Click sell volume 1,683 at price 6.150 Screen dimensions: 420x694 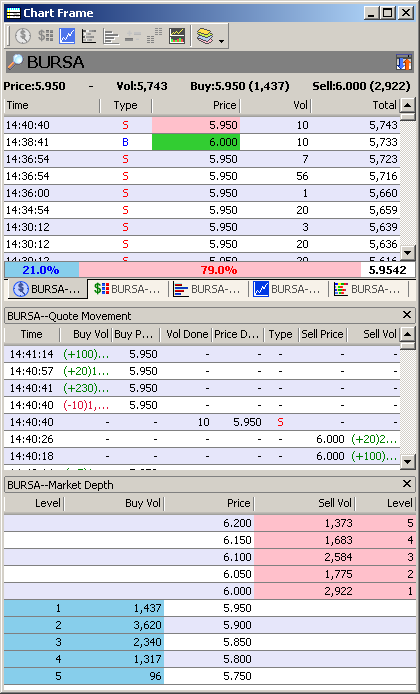[x=338, y=540]
